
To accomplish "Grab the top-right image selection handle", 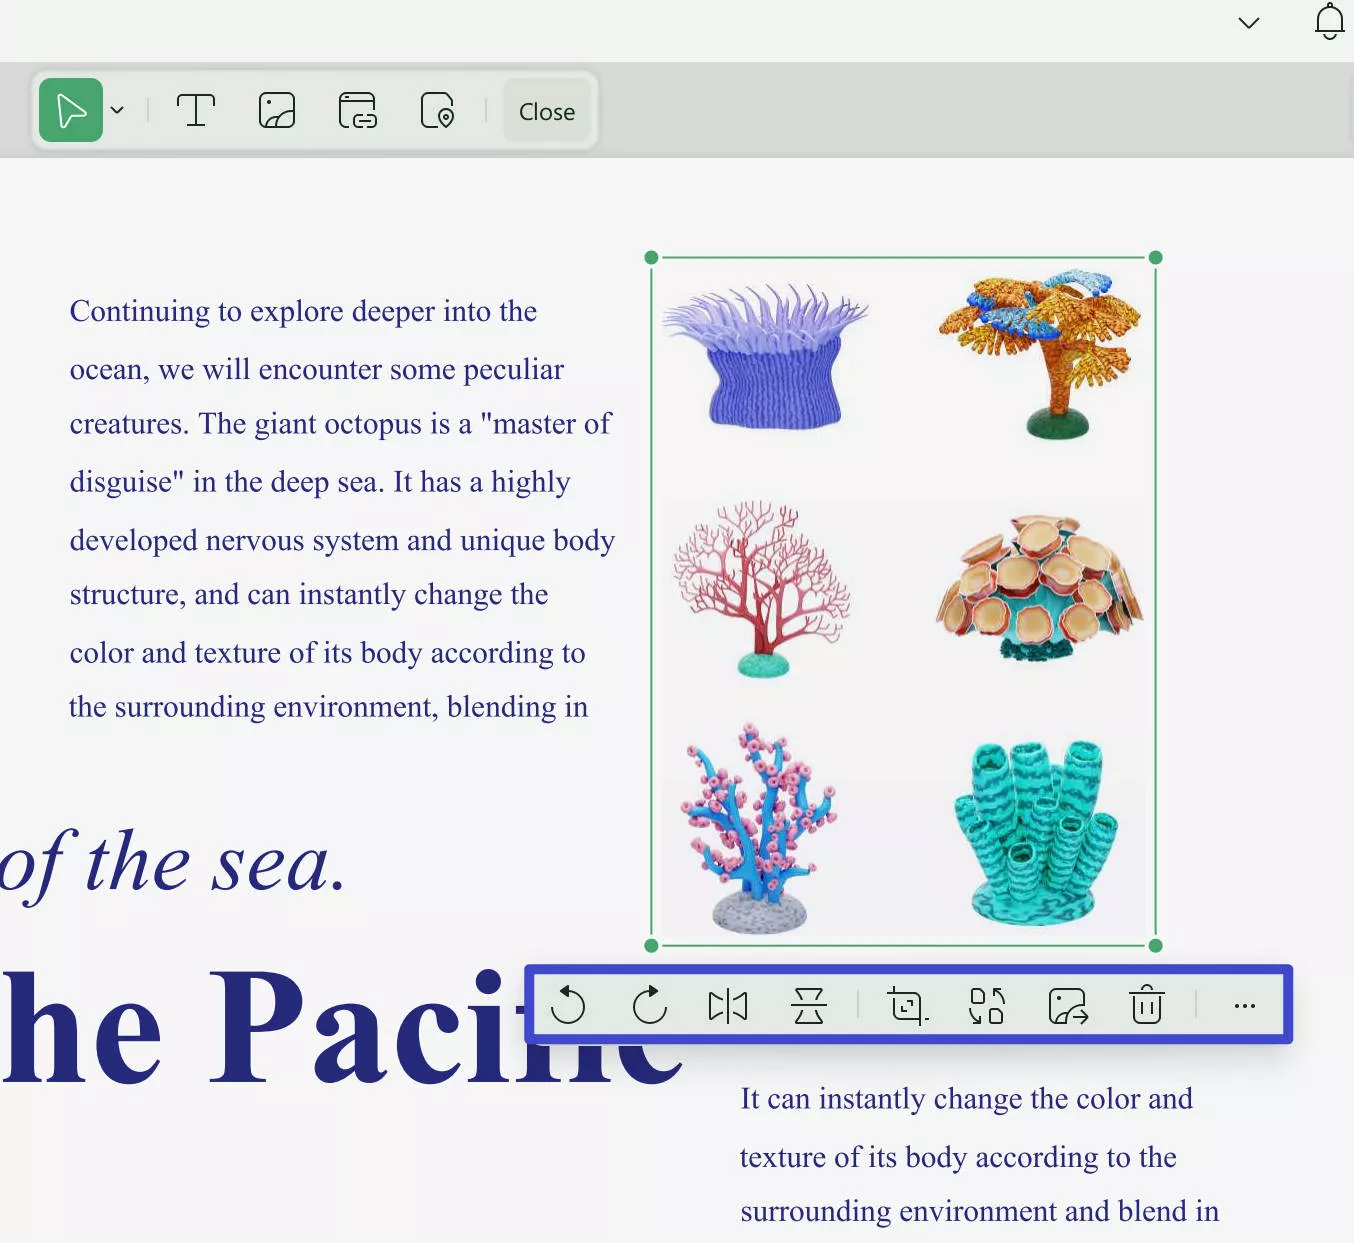I will tap(1156, 258).
